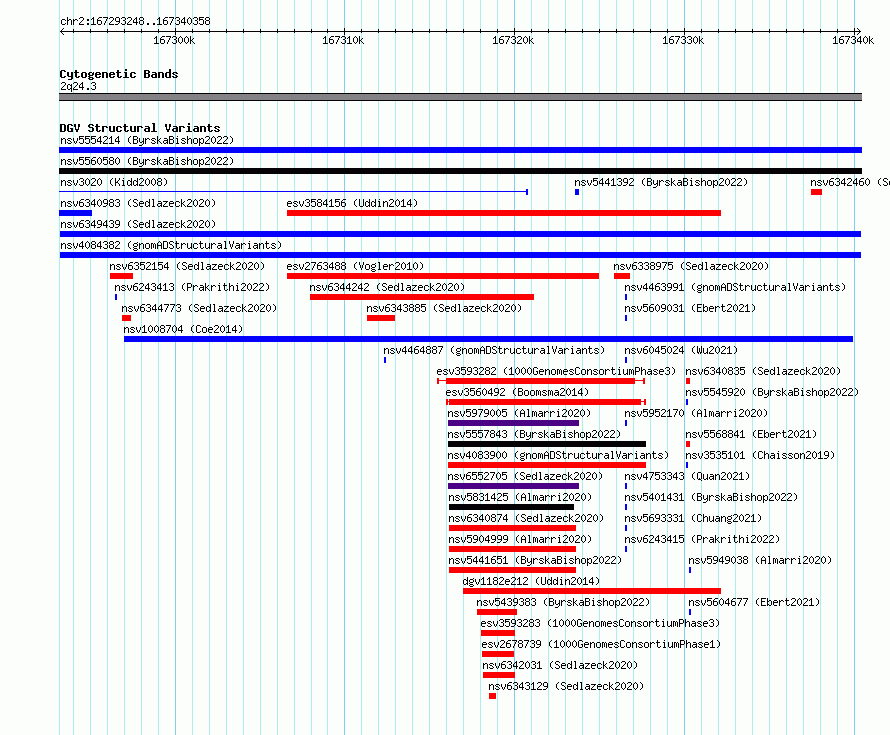Click nsv4083900 (gnomADStructuralVariants) label
The image size is (890, 735).
pos(559,455)
